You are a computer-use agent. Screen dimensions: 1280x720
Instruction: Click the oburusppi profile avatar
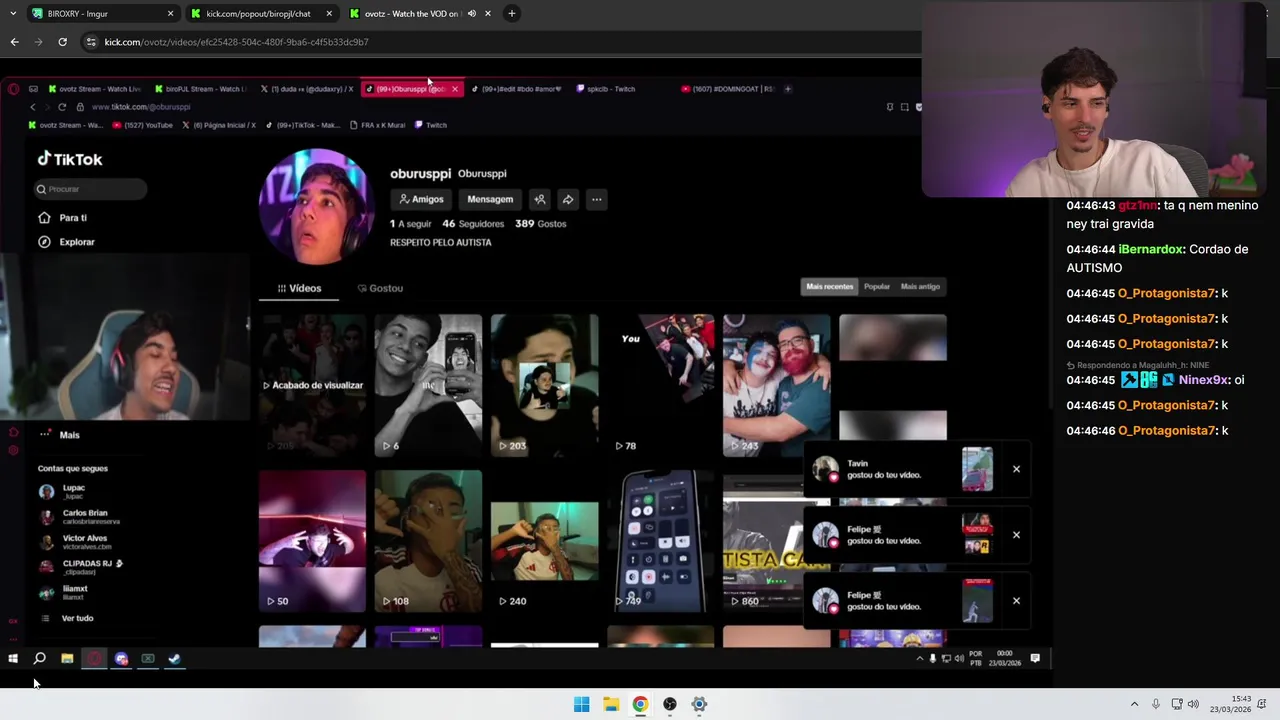click(x=316, y=206)
